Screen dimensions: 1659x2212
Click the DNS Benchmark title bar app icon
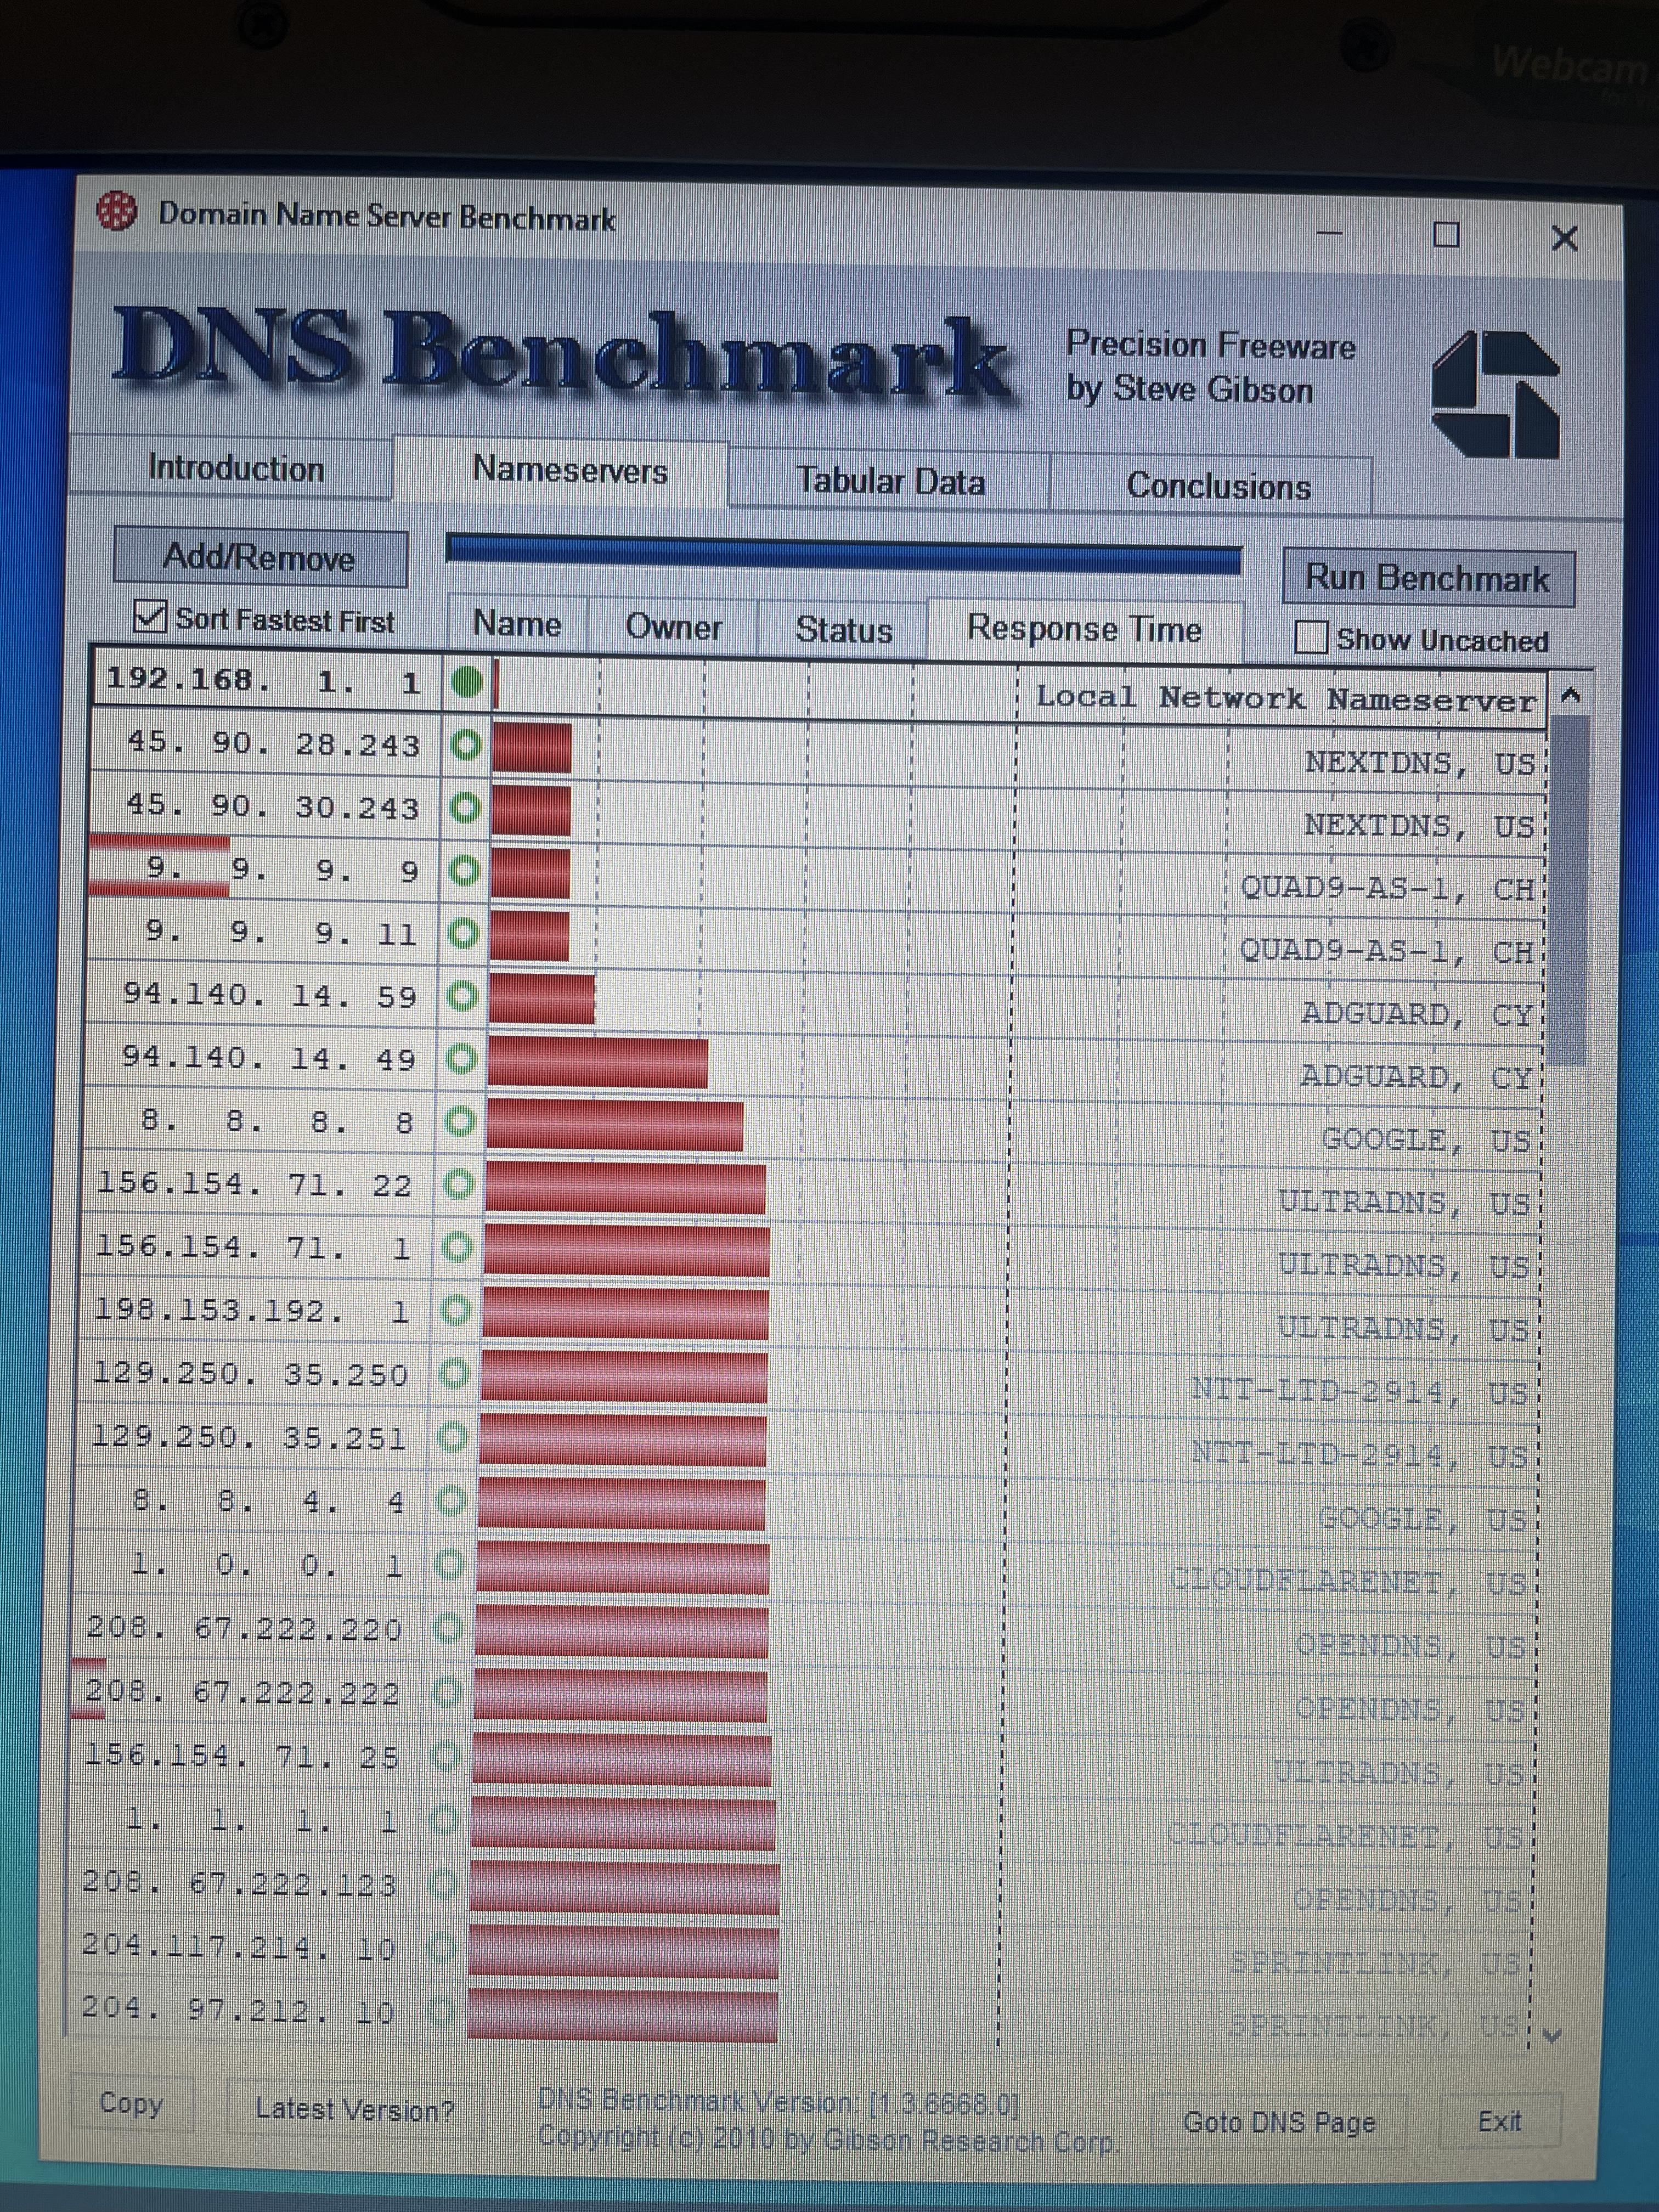point(117,211)
